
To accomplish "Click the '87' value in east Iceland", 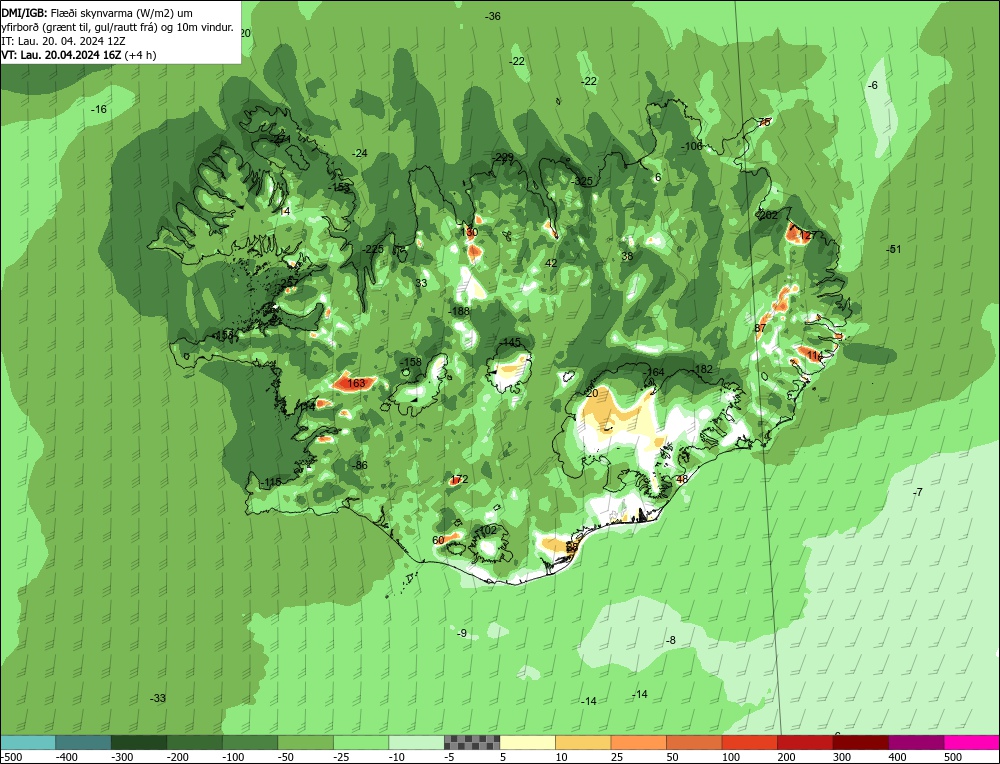I will pos(760,328).
